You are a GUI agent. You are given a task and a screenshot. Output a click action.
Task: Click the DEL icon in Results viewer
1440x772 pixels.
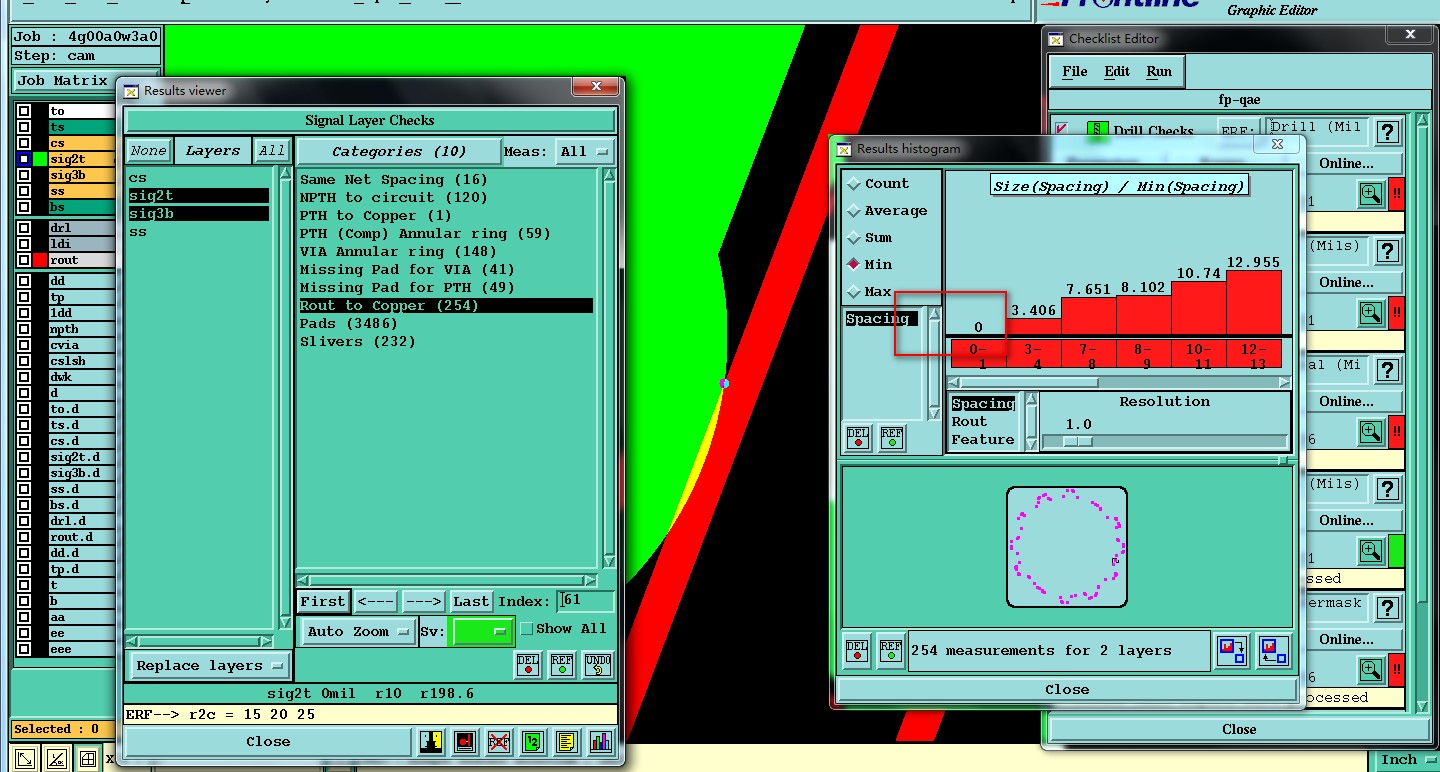pyautogui.click(x=529, y=664)
